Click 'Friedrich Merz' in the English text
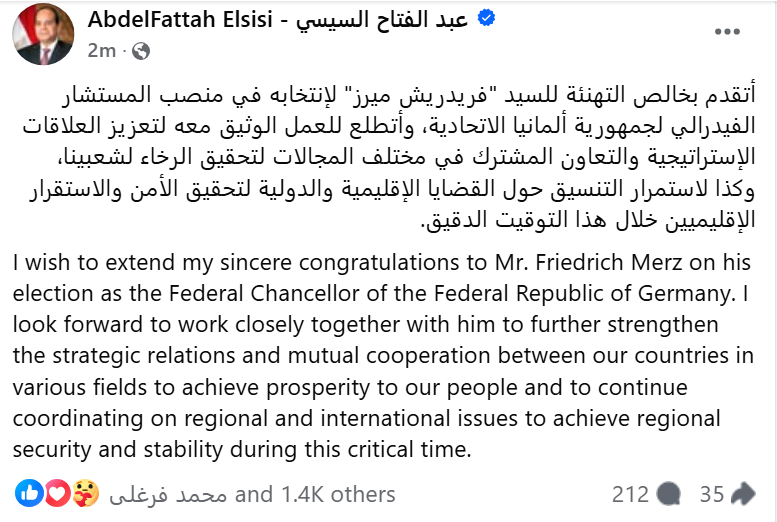 609,262
